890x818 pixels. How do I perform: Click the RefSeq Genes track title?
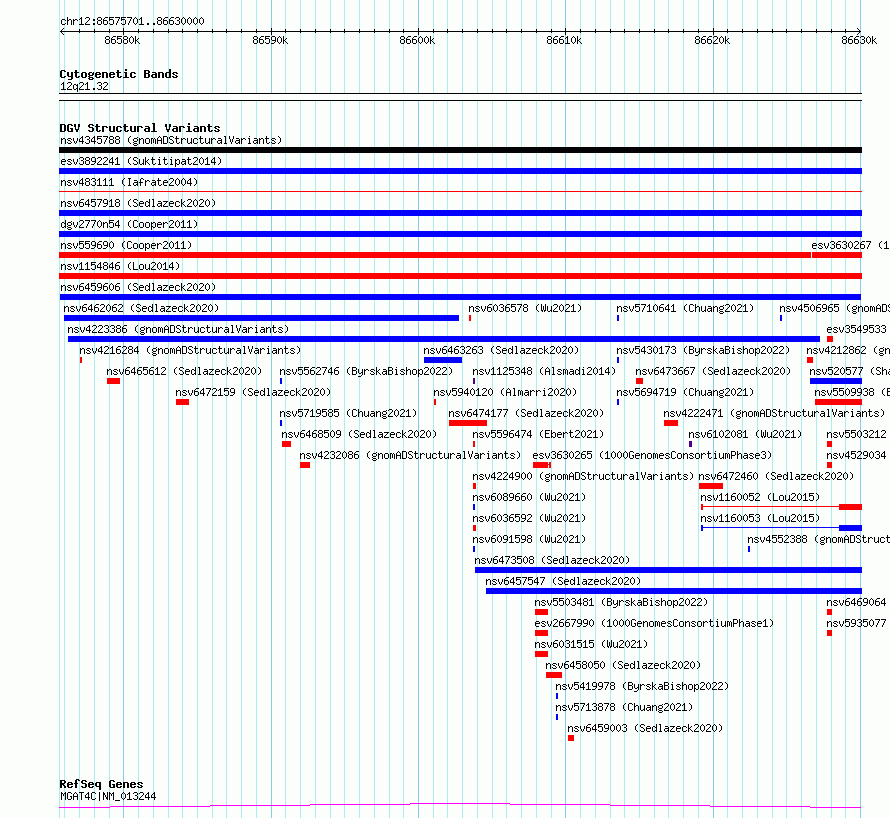[101, 784]
